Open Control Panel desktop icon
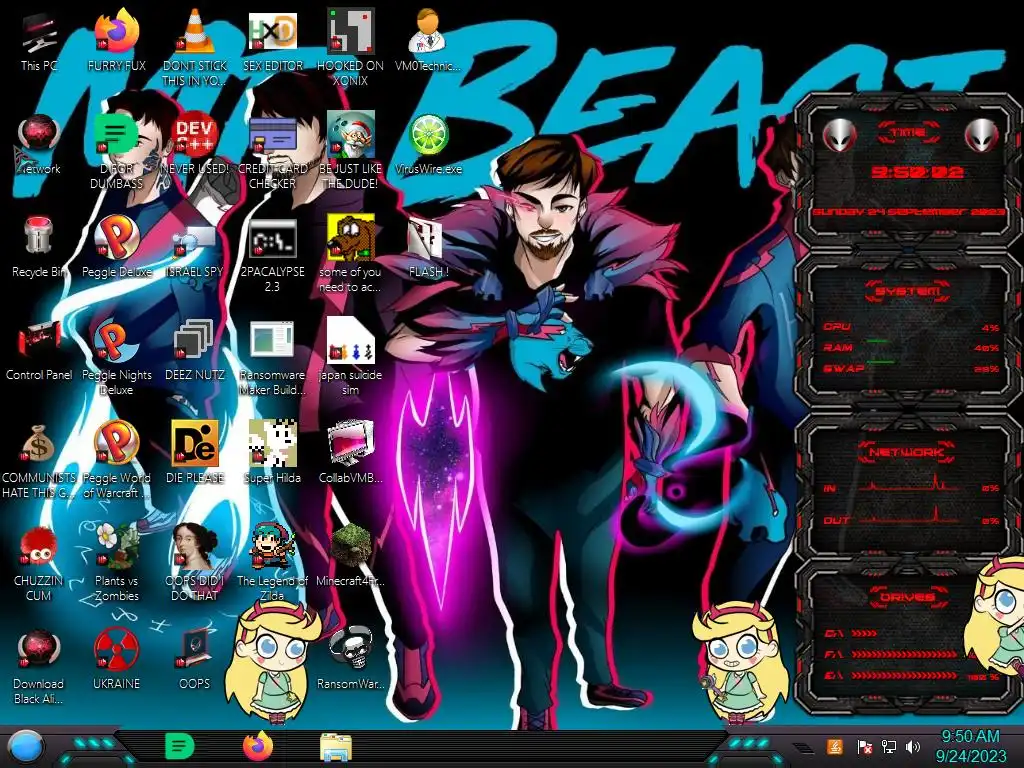The width and height of the screenshot is (1024, 768). point(39,351)
